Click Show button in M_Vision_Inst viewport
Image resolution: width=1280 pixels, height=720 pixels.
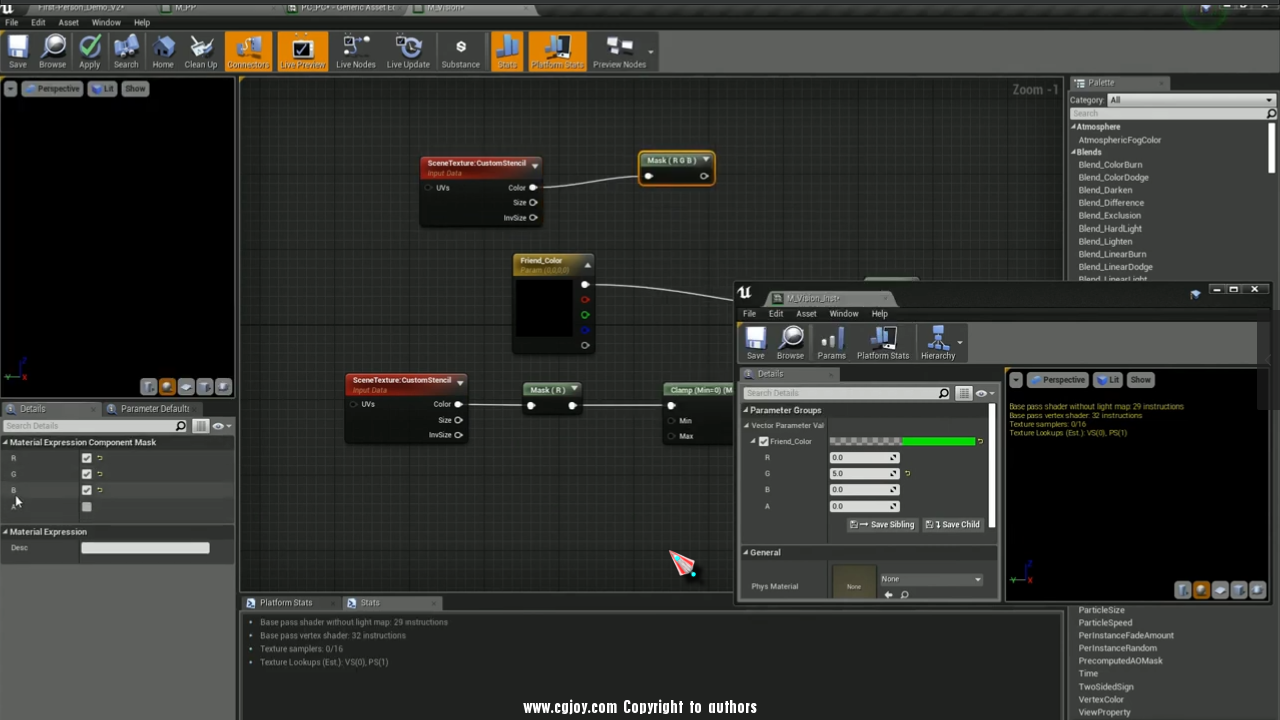coord(1140,380)
